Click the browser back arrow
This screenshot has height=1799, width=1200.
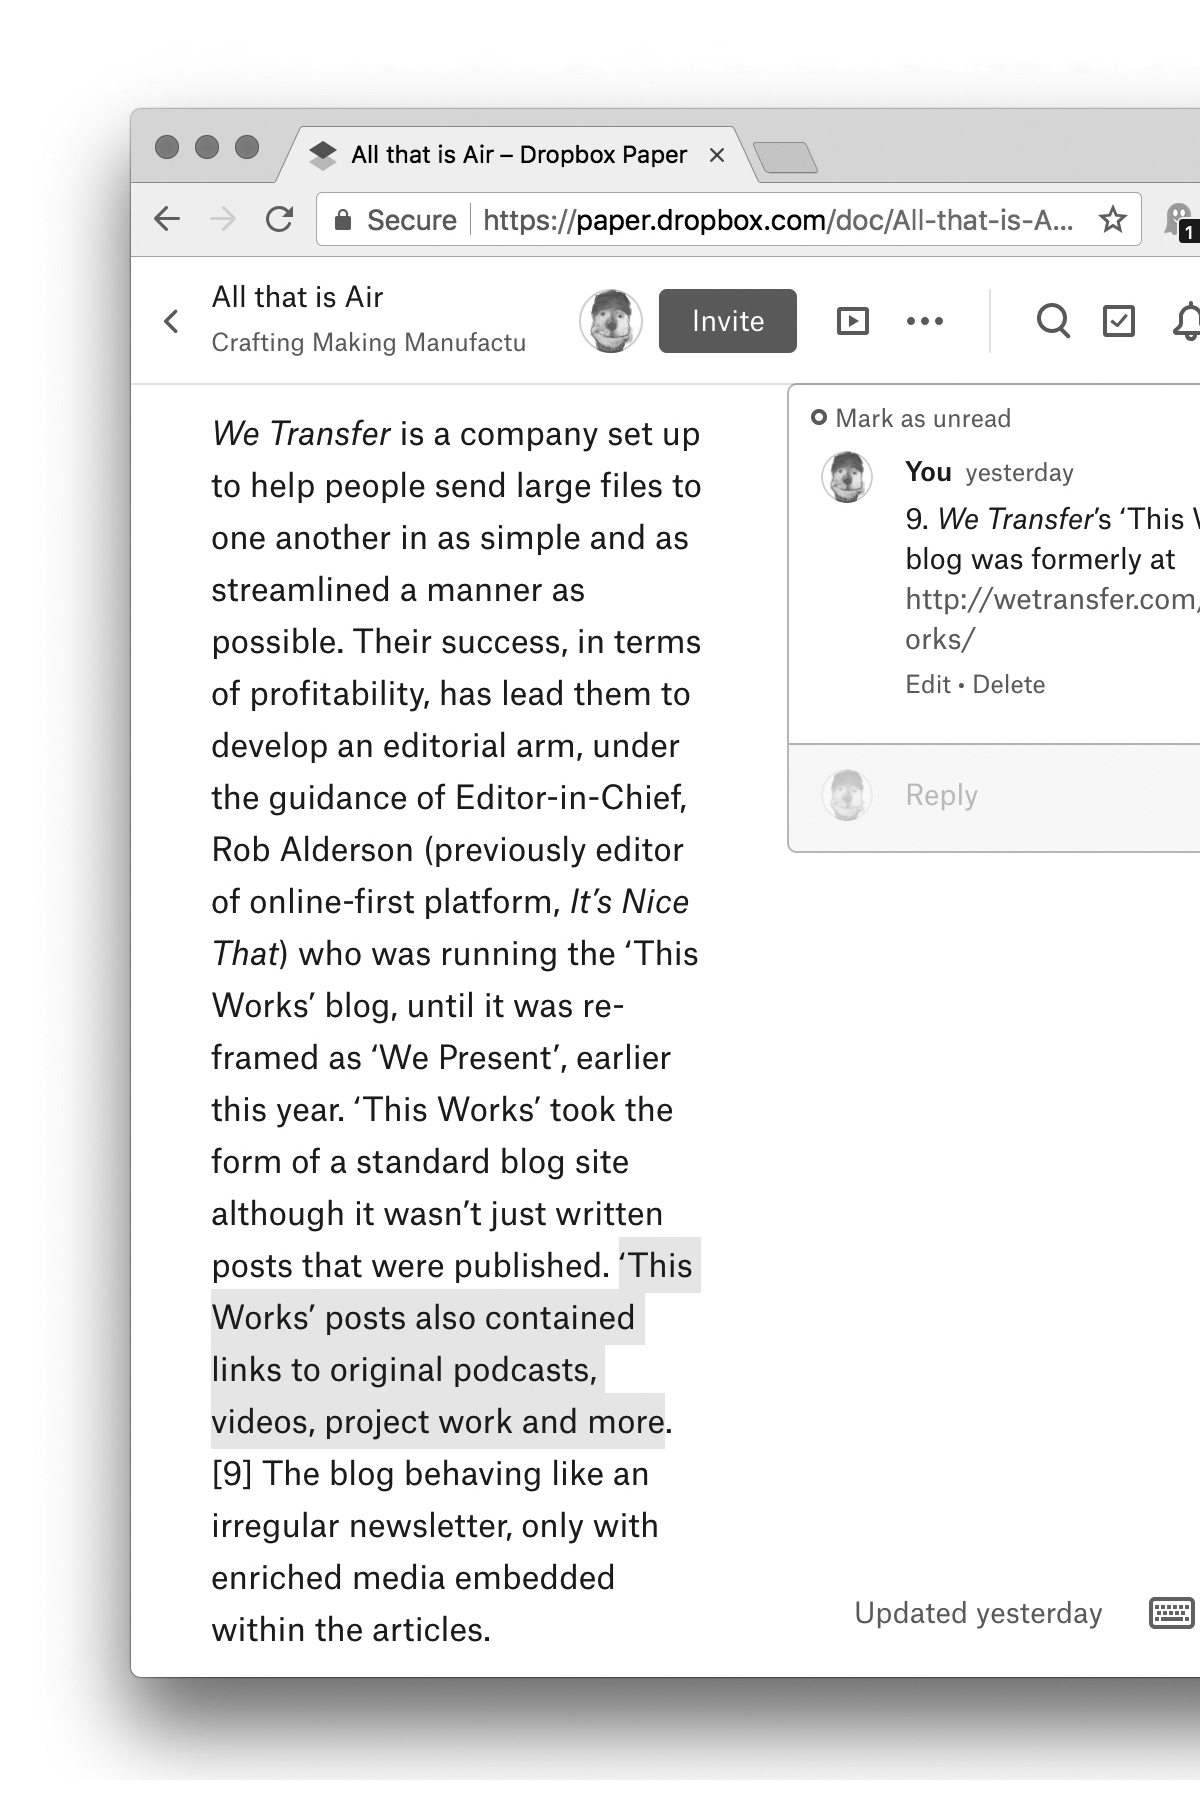pos(167,219)
